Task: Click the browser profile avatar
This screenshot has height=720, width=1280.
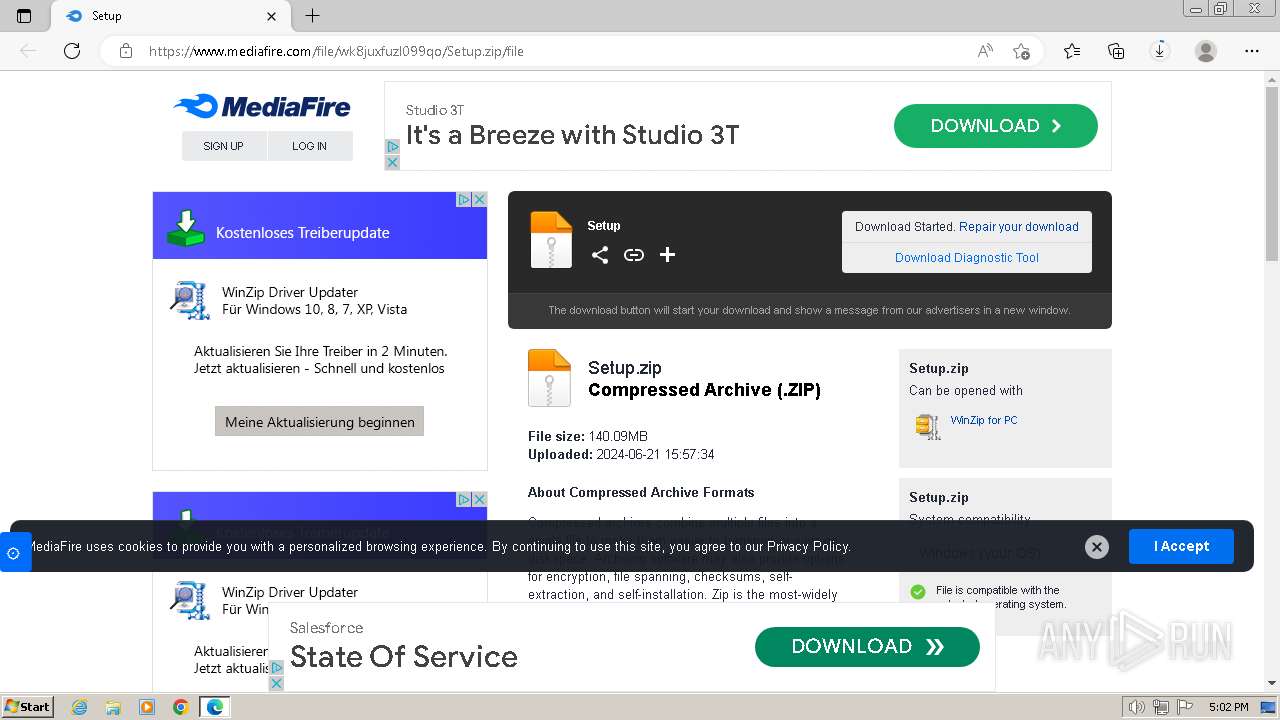Action: point(1206,51)
